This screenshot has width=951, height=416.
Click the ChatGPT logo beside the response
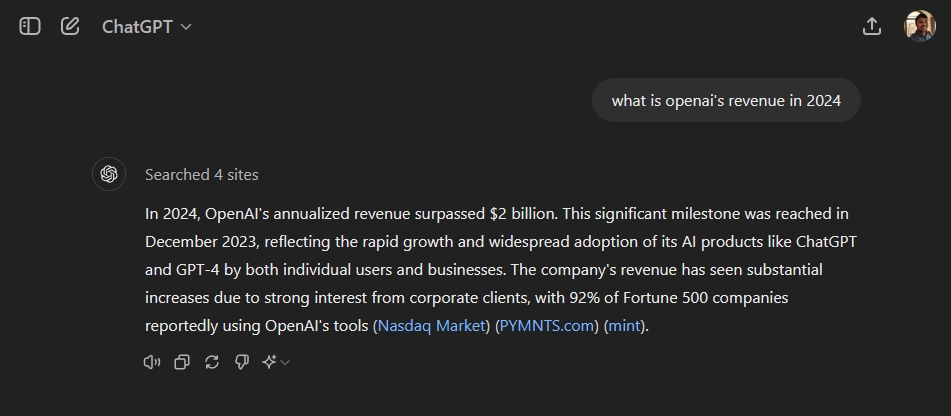(x=109, y=174)
